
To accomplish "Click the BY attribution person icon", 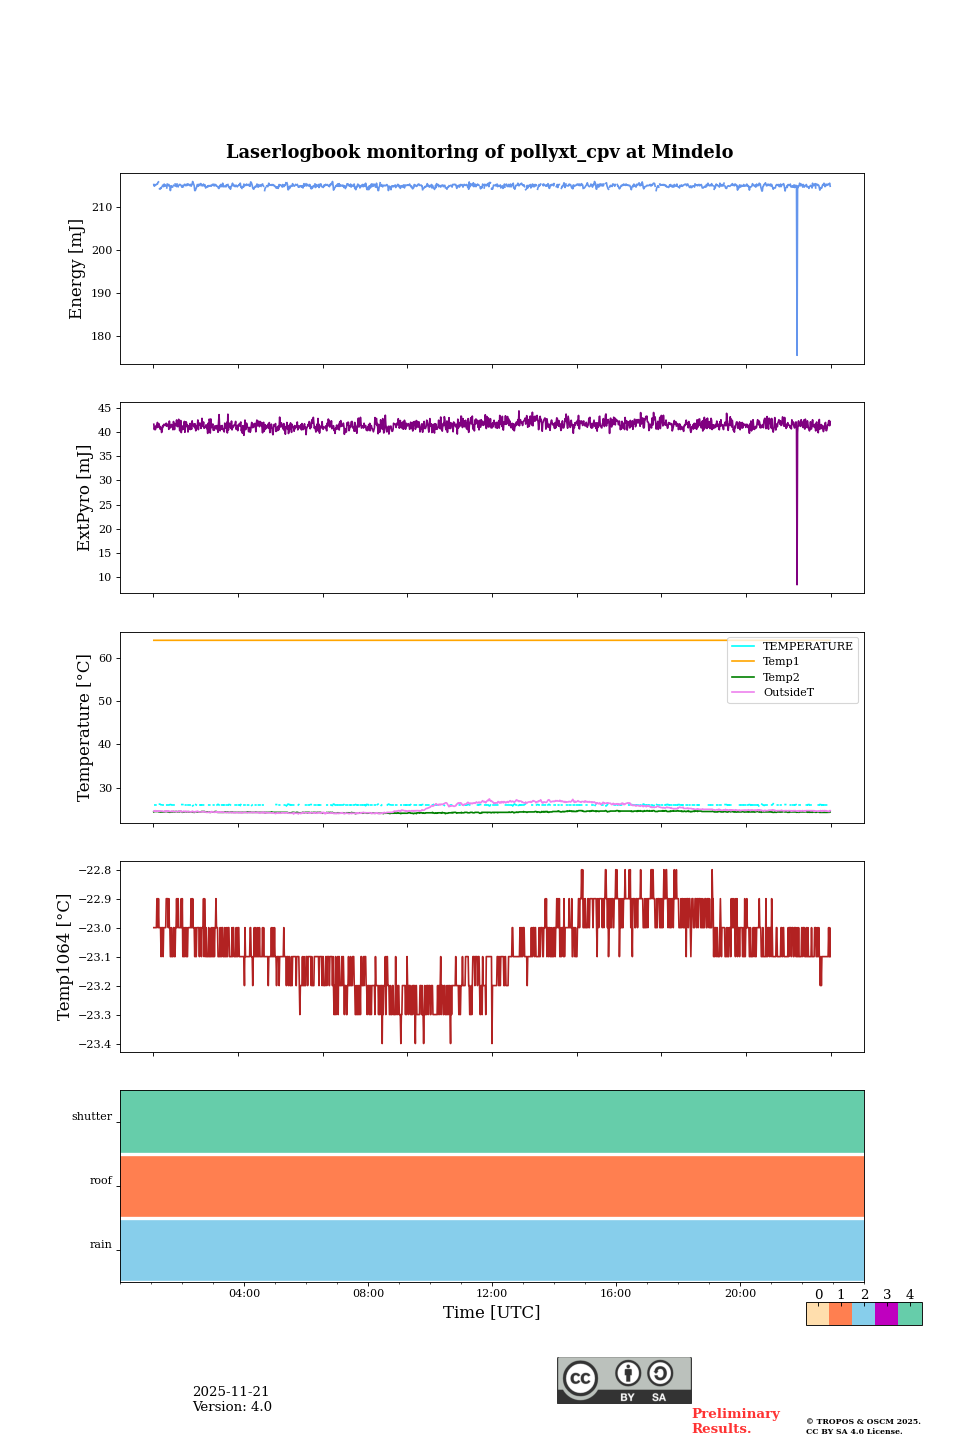I will click(x=628, y=1373).
